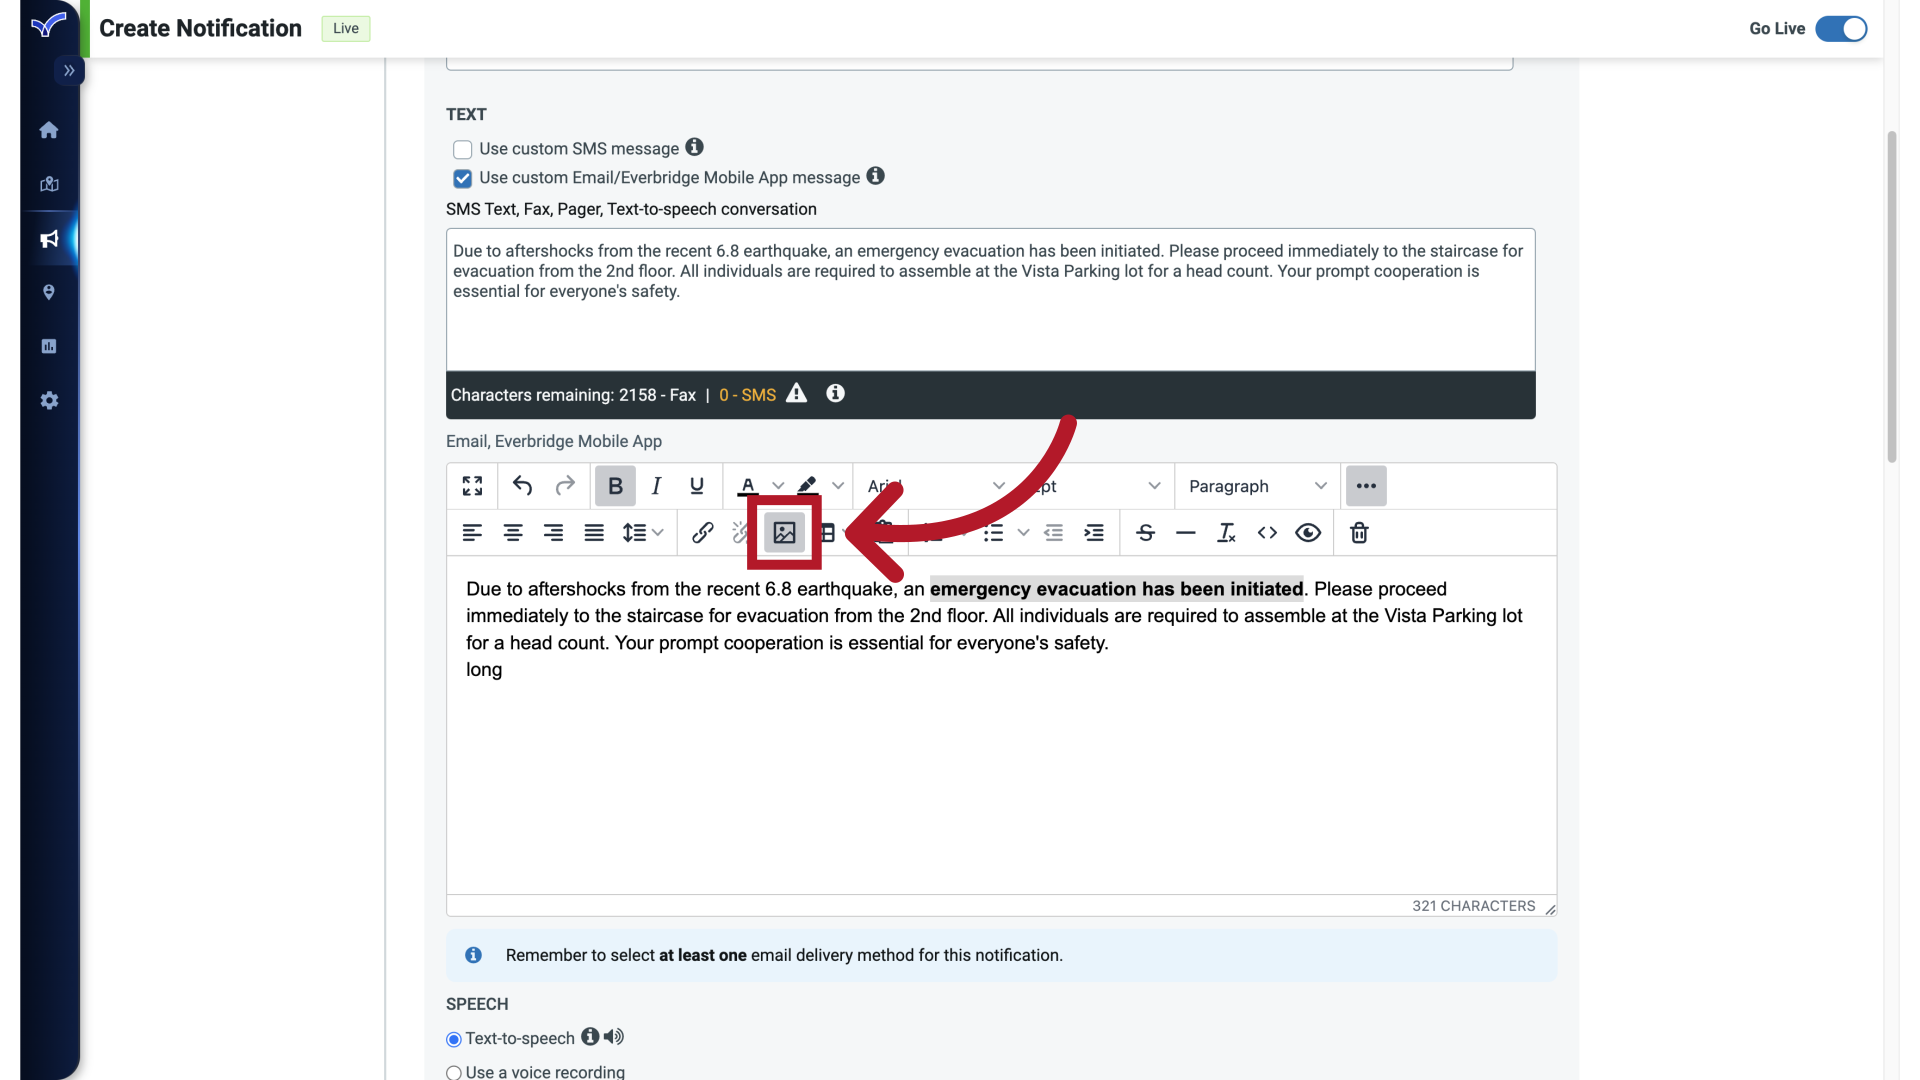The height and width of the screenshot is (1080, 1920).
Task: Show info for custom Email/Mobile App message
Action: 875,176
